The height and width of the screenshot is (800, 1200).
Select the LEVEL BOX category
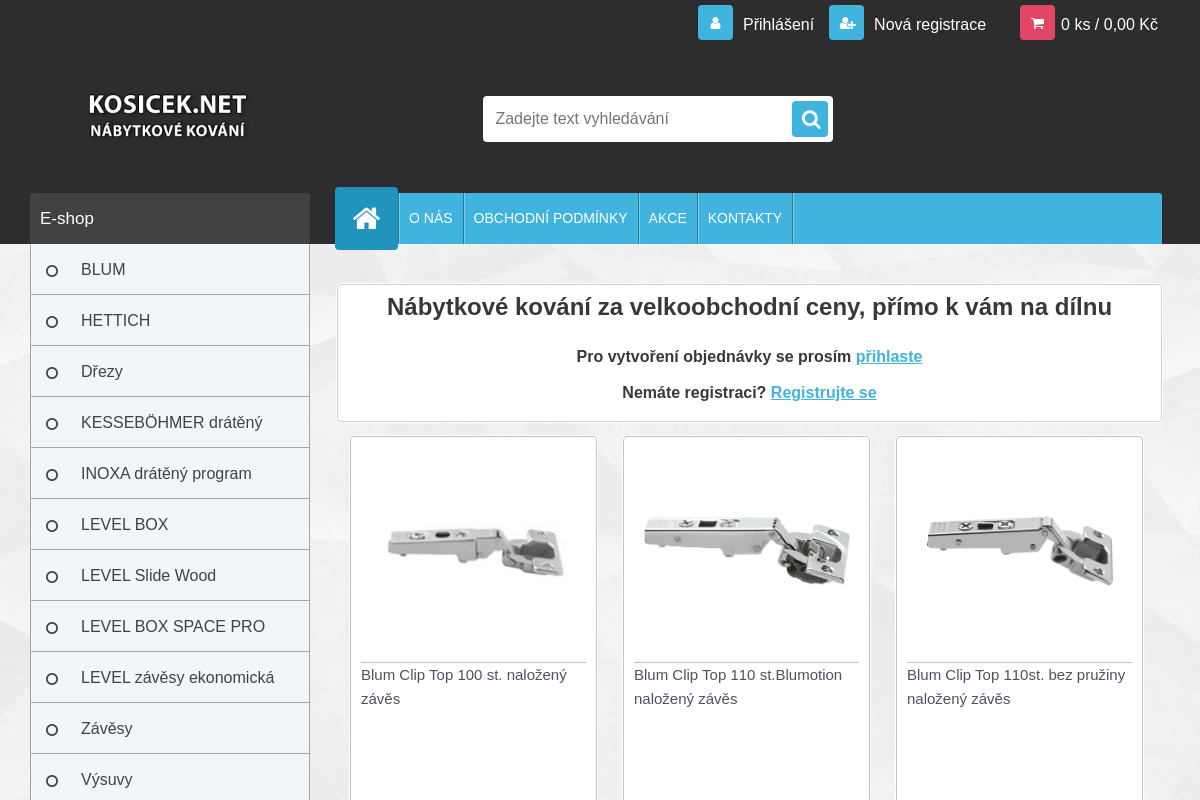pos(170,525)
